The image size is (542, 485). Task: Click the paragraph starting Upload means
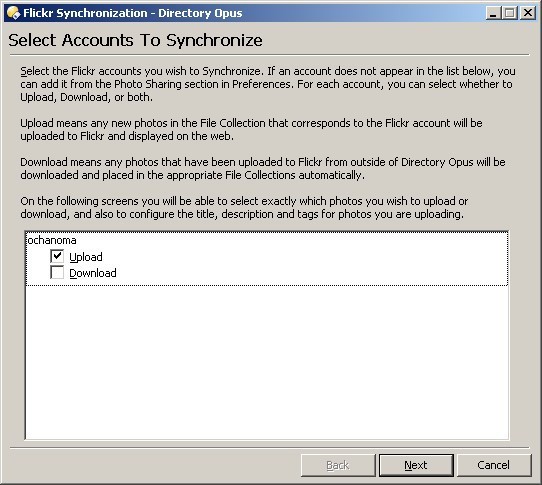251,130
